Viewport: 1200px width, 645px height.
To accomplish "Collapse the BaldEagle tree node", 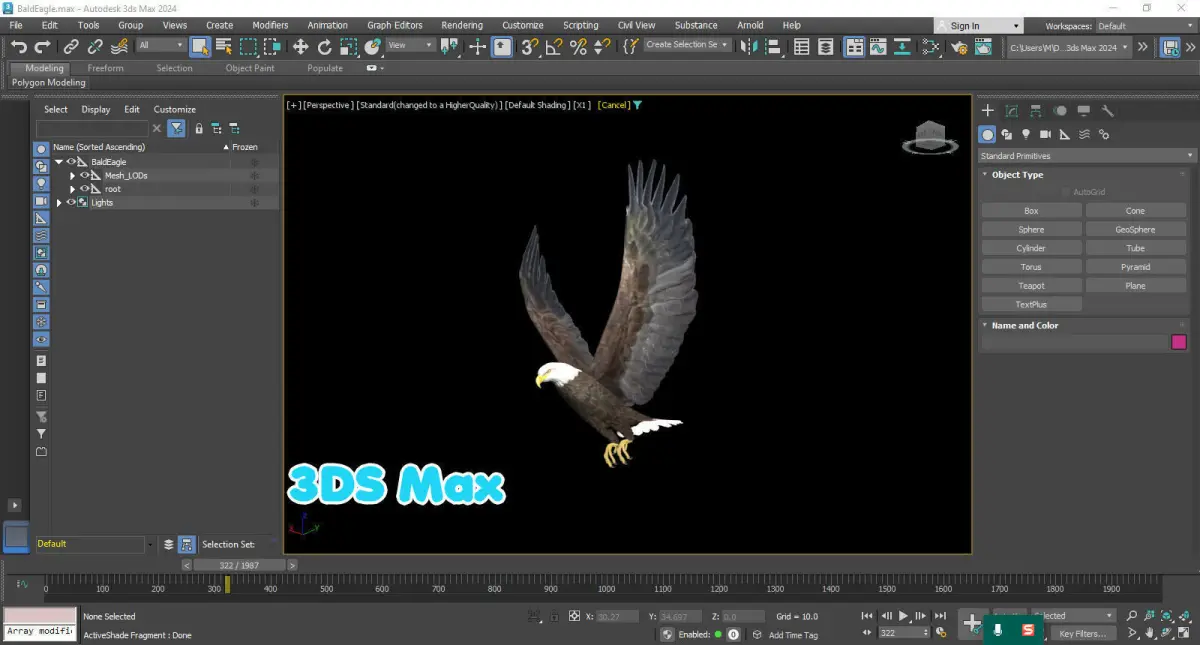I will click(x=59, y=162).
